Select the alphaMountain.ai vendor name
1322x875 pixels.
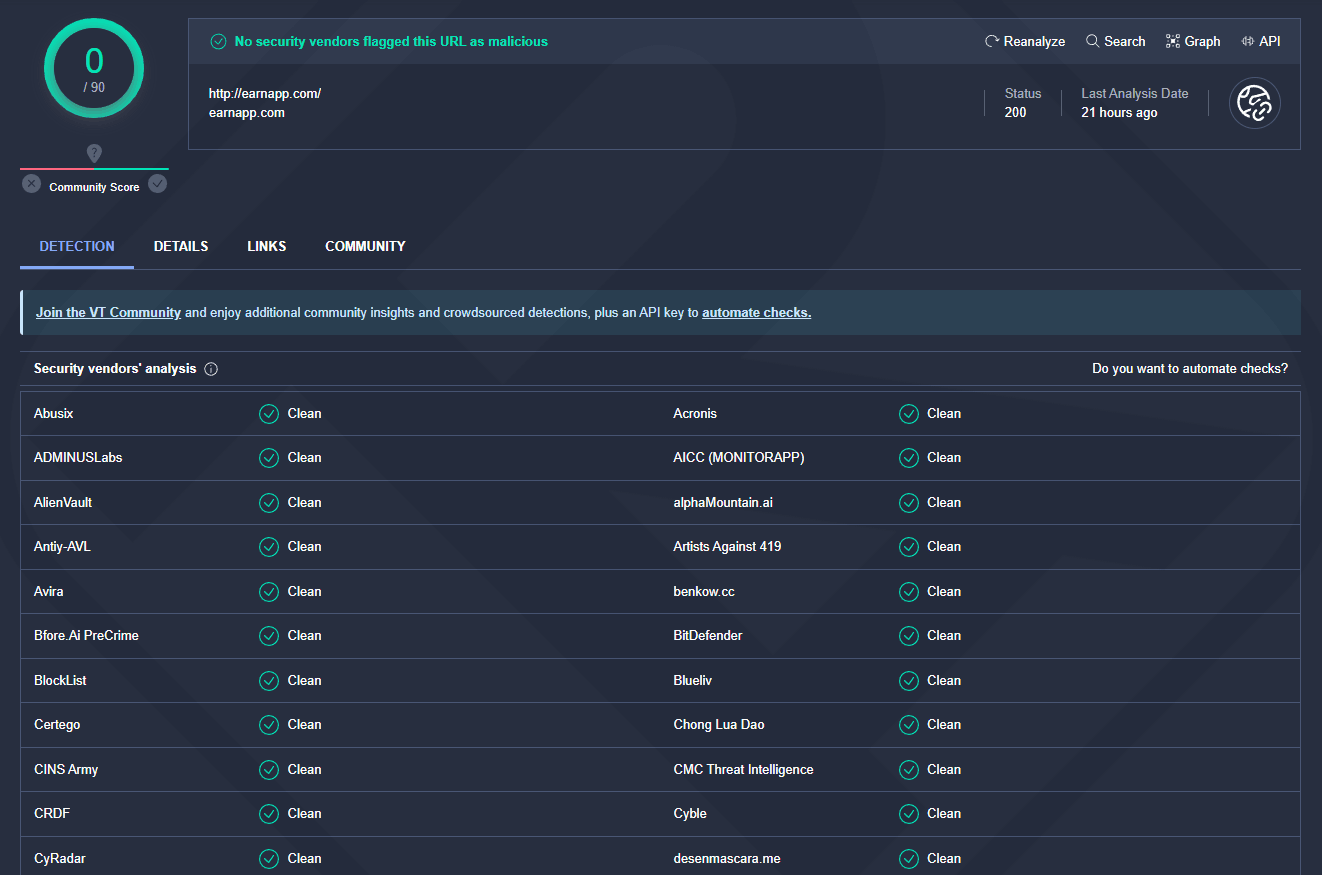point(723,502)
